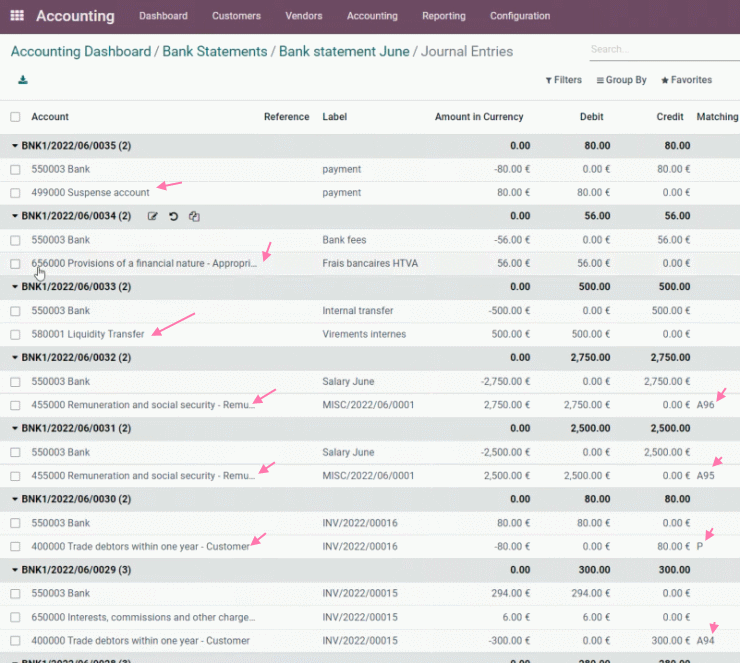Tick checkbox for 550003 Bank payment row
740x663 pixels.
coord(15,169)
